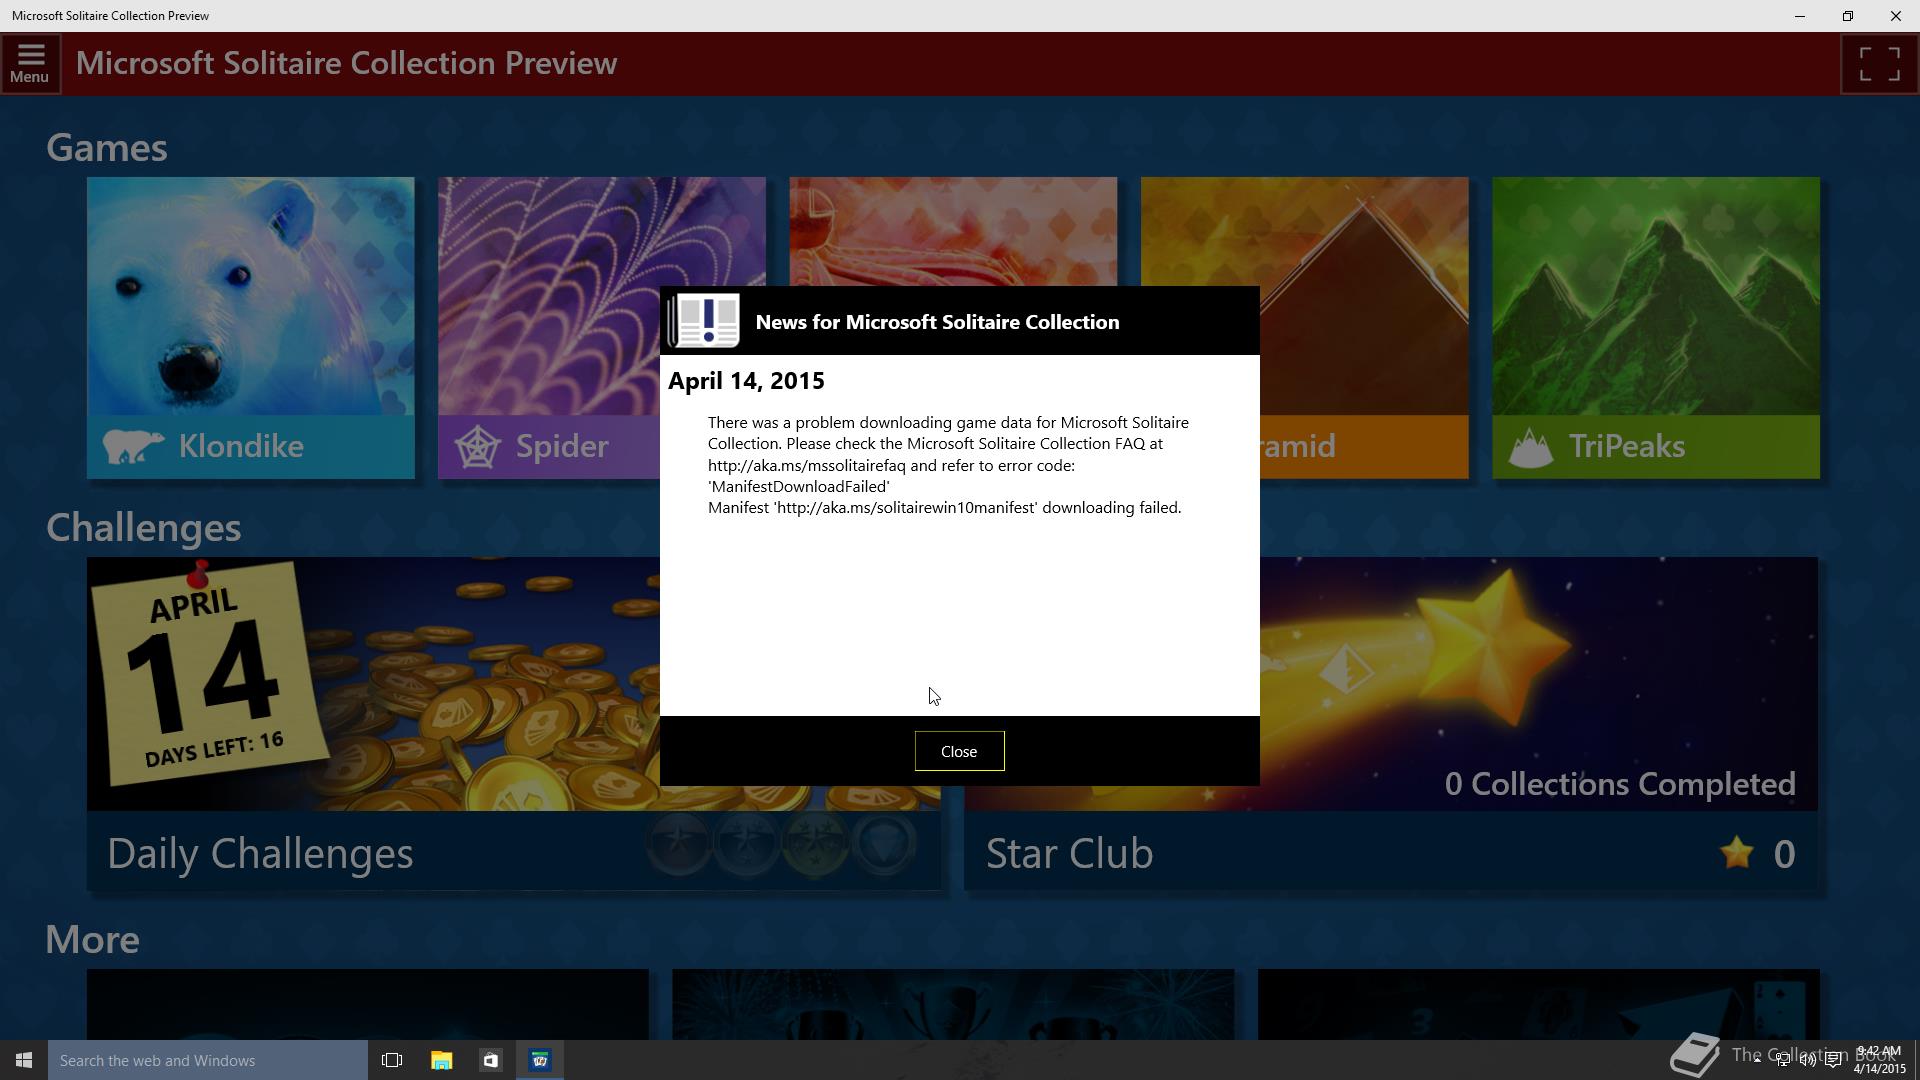The height and width of the screenshot is (1080, 1920).
Task: Open the hamburger Menu button
Action: tap(30, 64)
